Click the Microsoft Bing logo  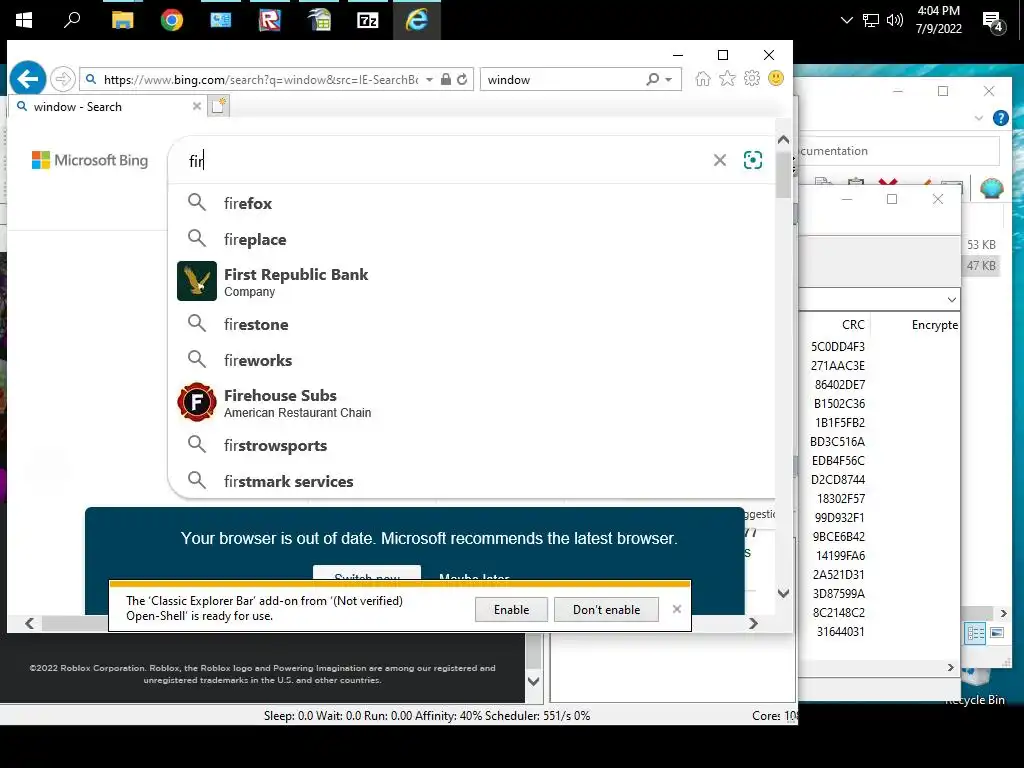click(x=90, y=160)
